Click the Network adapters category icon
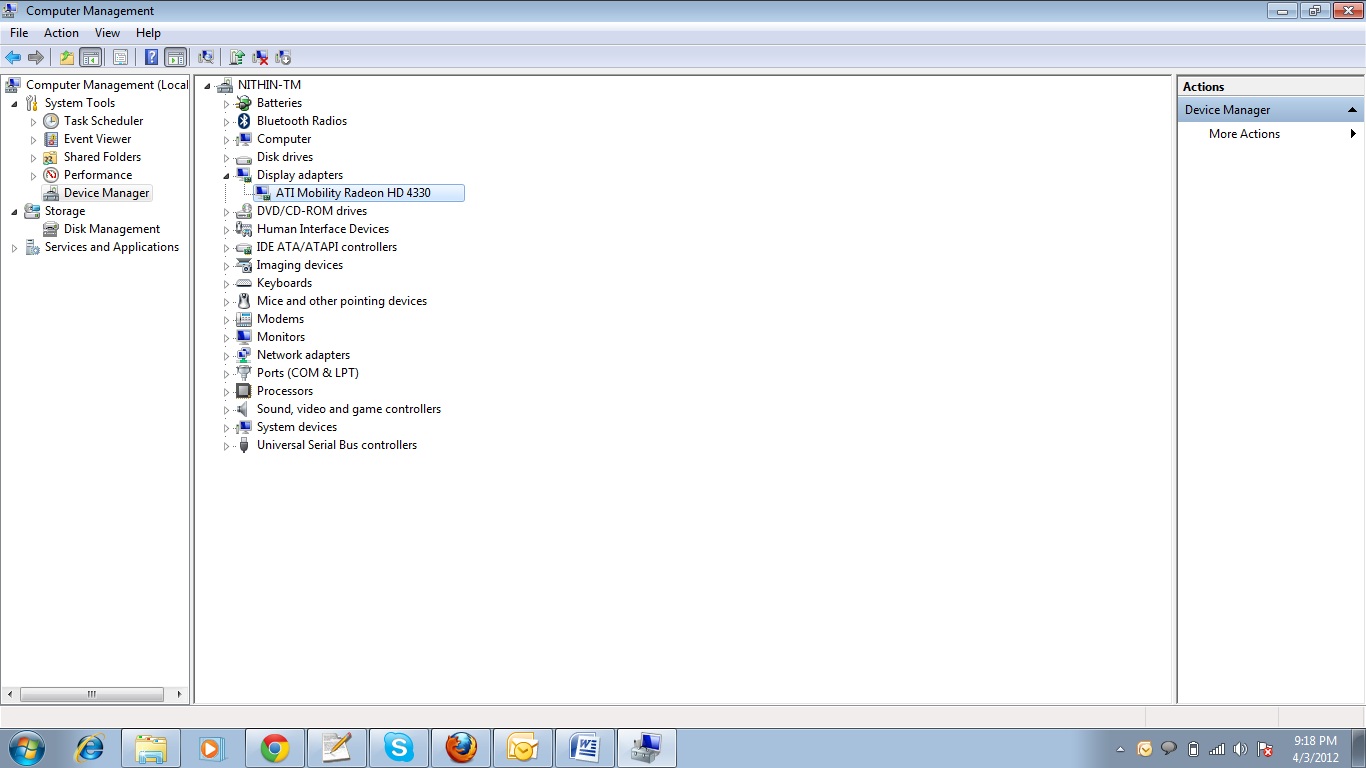The image size is (1366, 768). tap(243, 355)
